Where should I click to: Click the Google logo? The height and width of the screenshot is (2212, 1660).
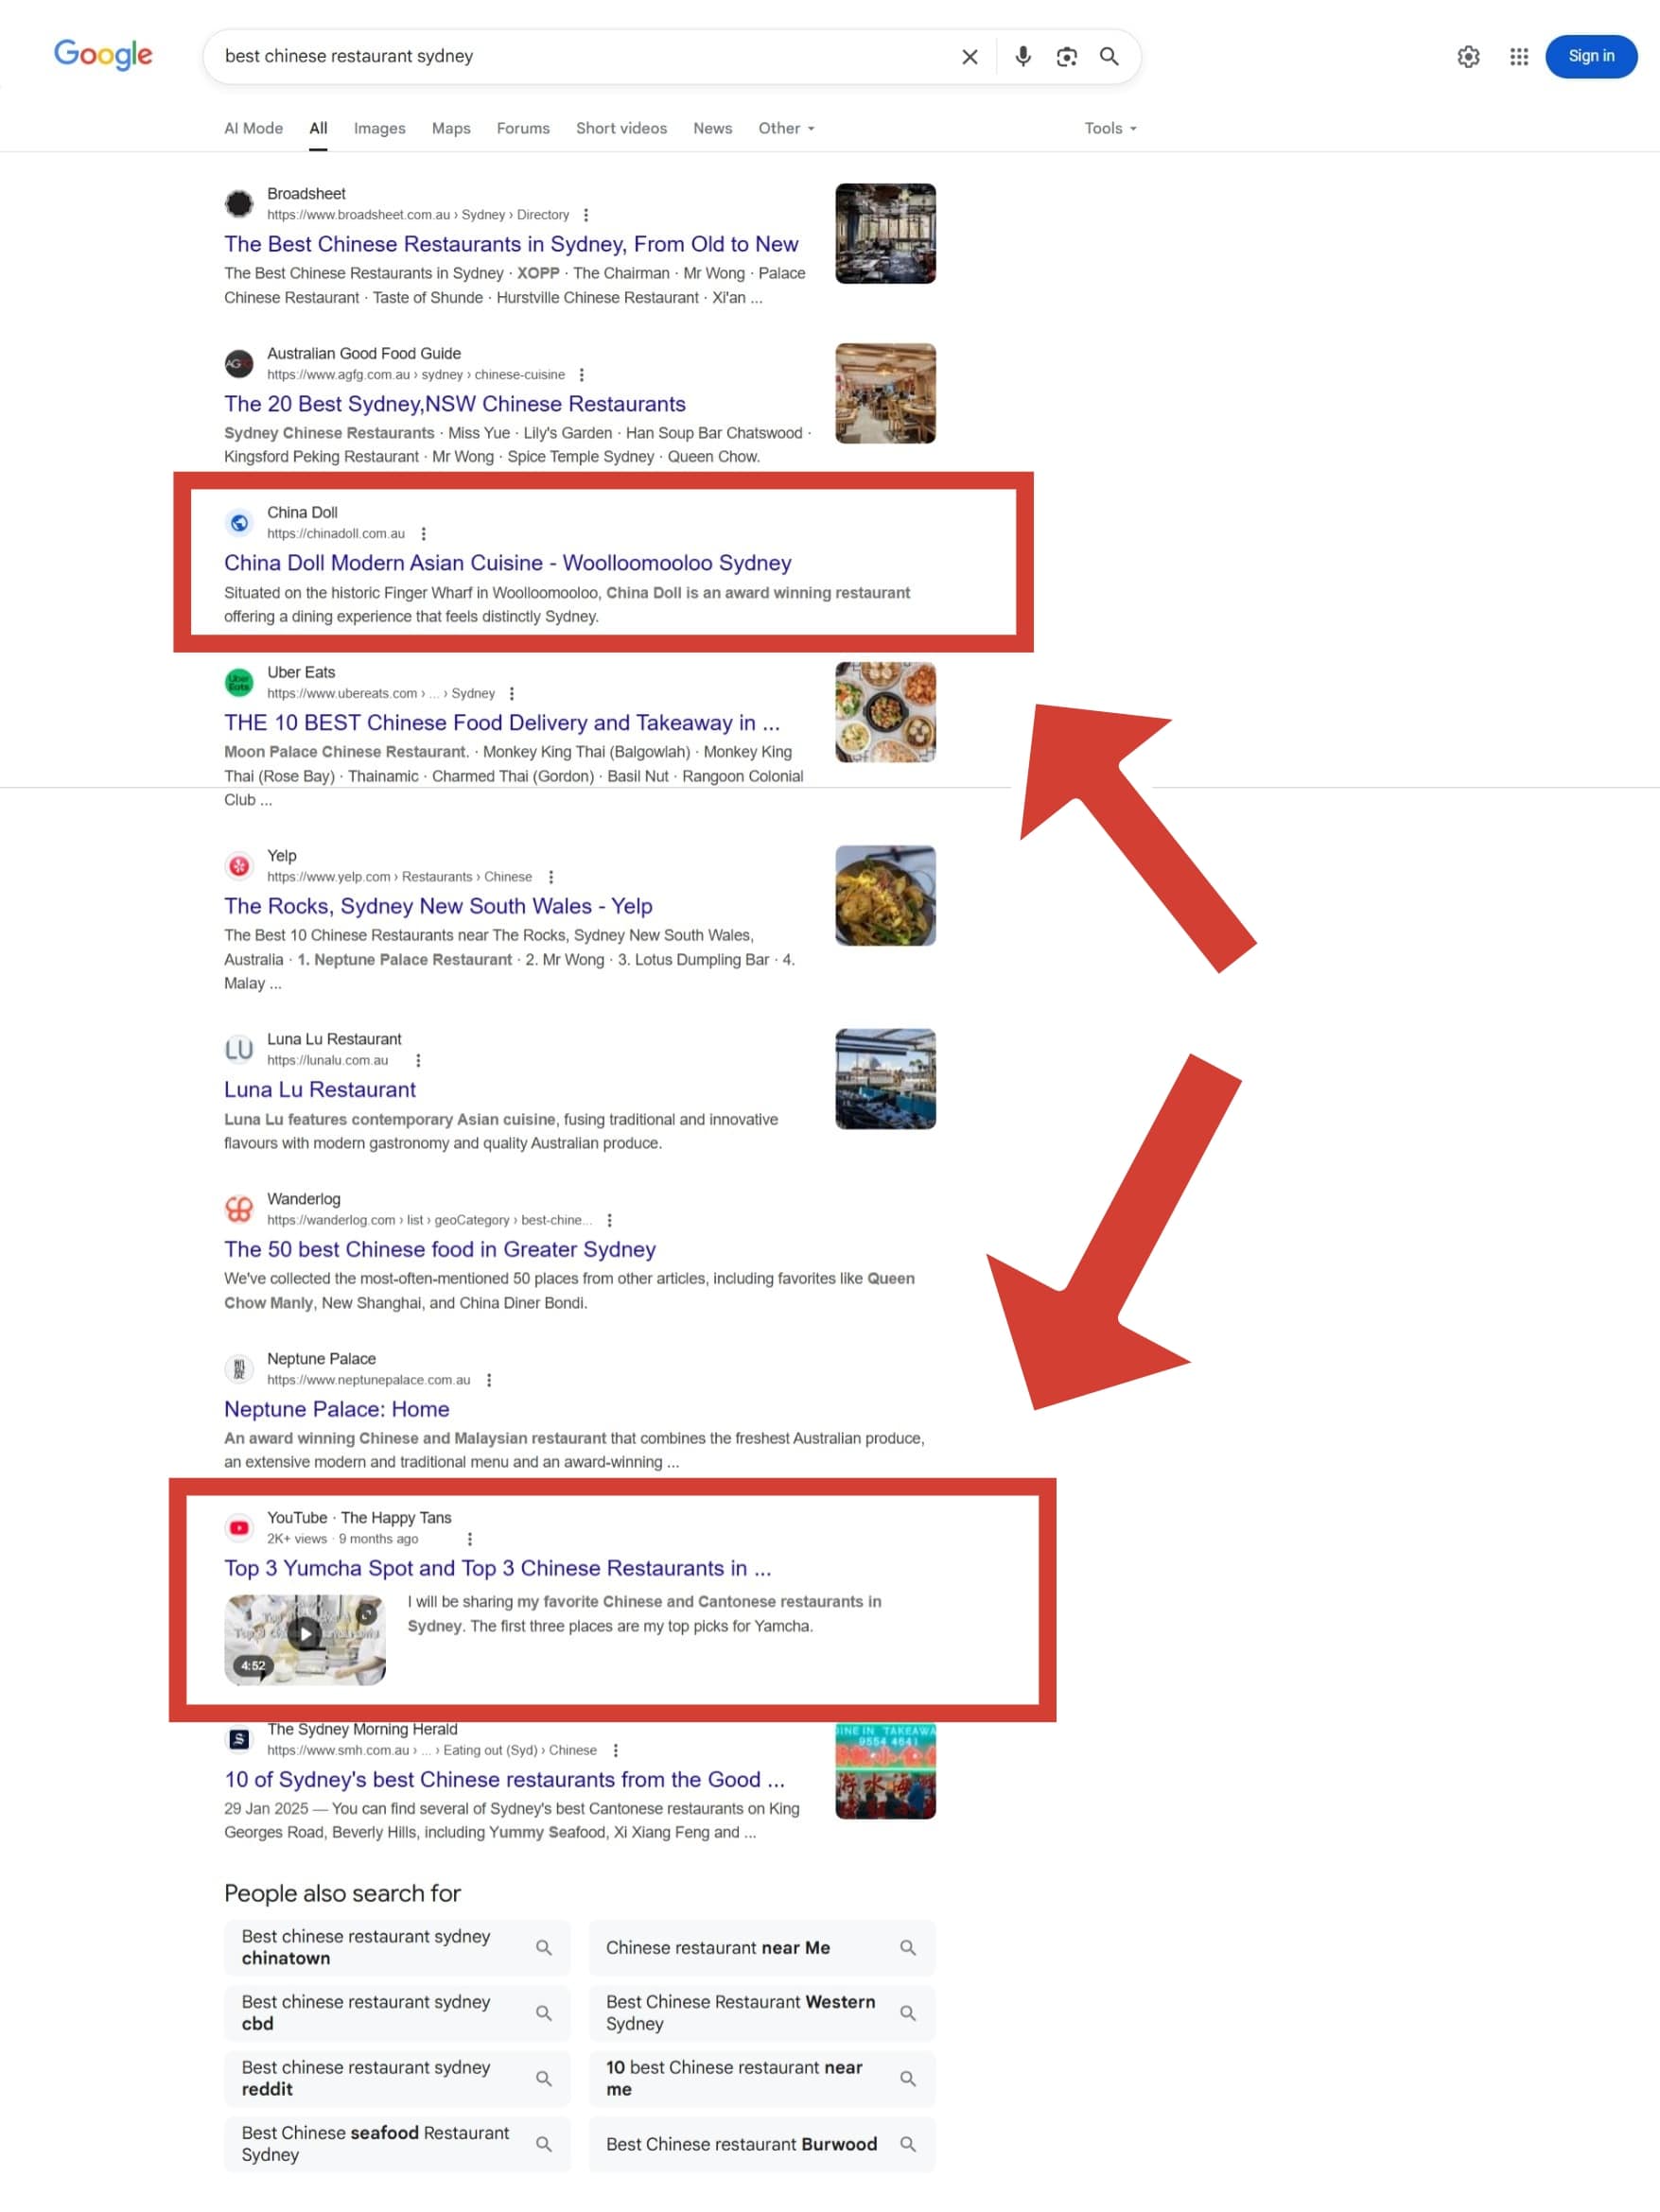click(103, 55)
